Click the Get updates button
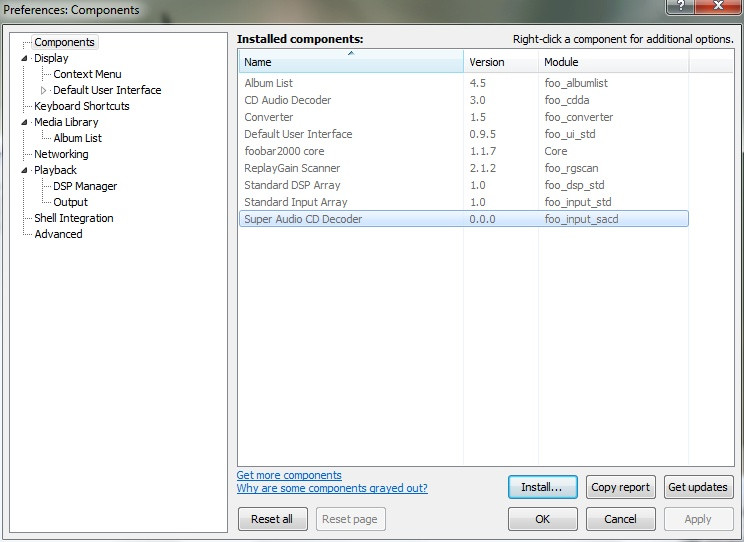744x542 pixels. click(x=698, y=487)
